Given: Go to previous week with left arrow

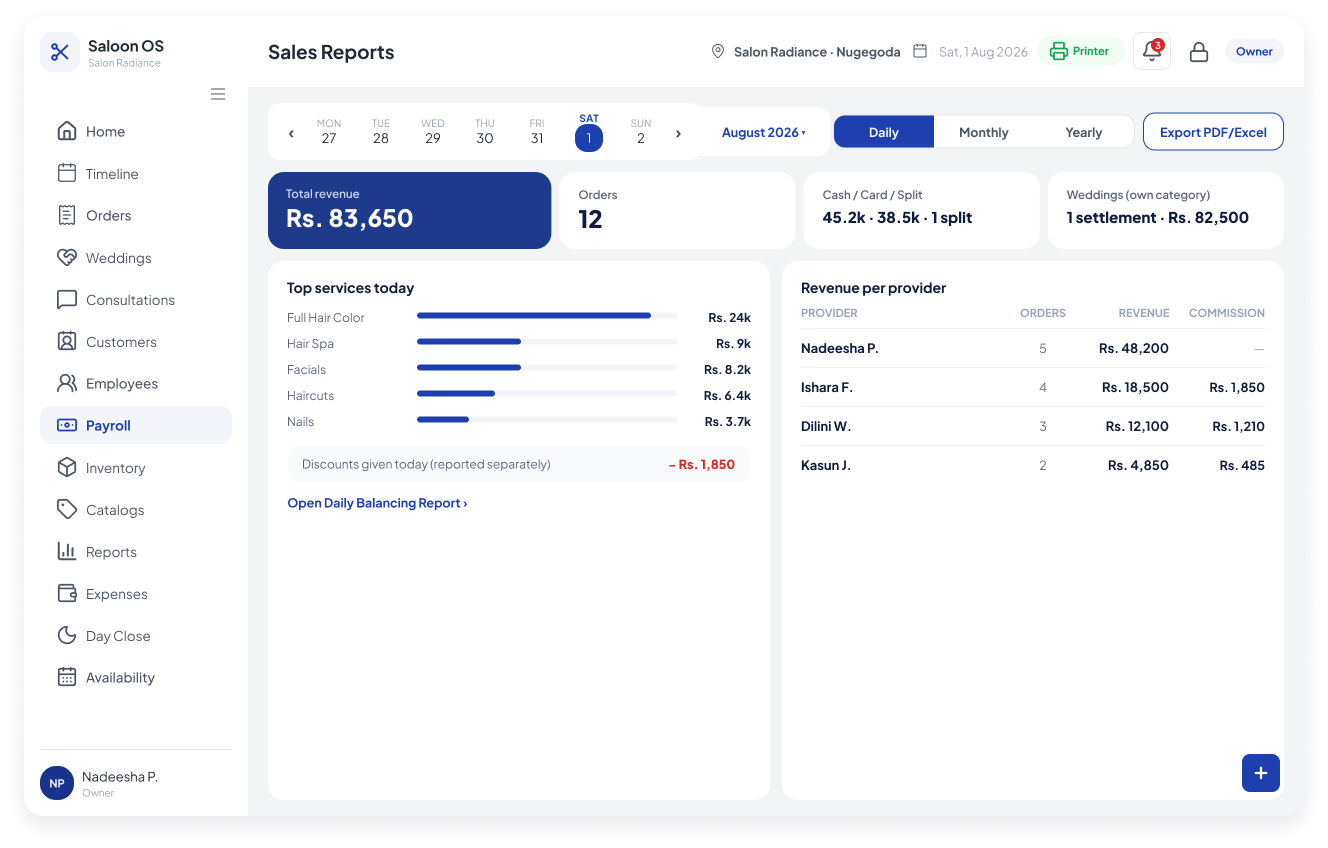Looking at the screenshot, I should coord(291,133).
